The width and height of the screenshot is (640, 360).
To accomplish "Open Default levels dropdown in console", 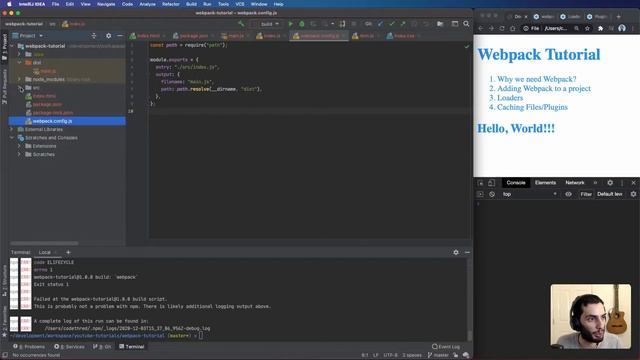I will coord(610,194).
